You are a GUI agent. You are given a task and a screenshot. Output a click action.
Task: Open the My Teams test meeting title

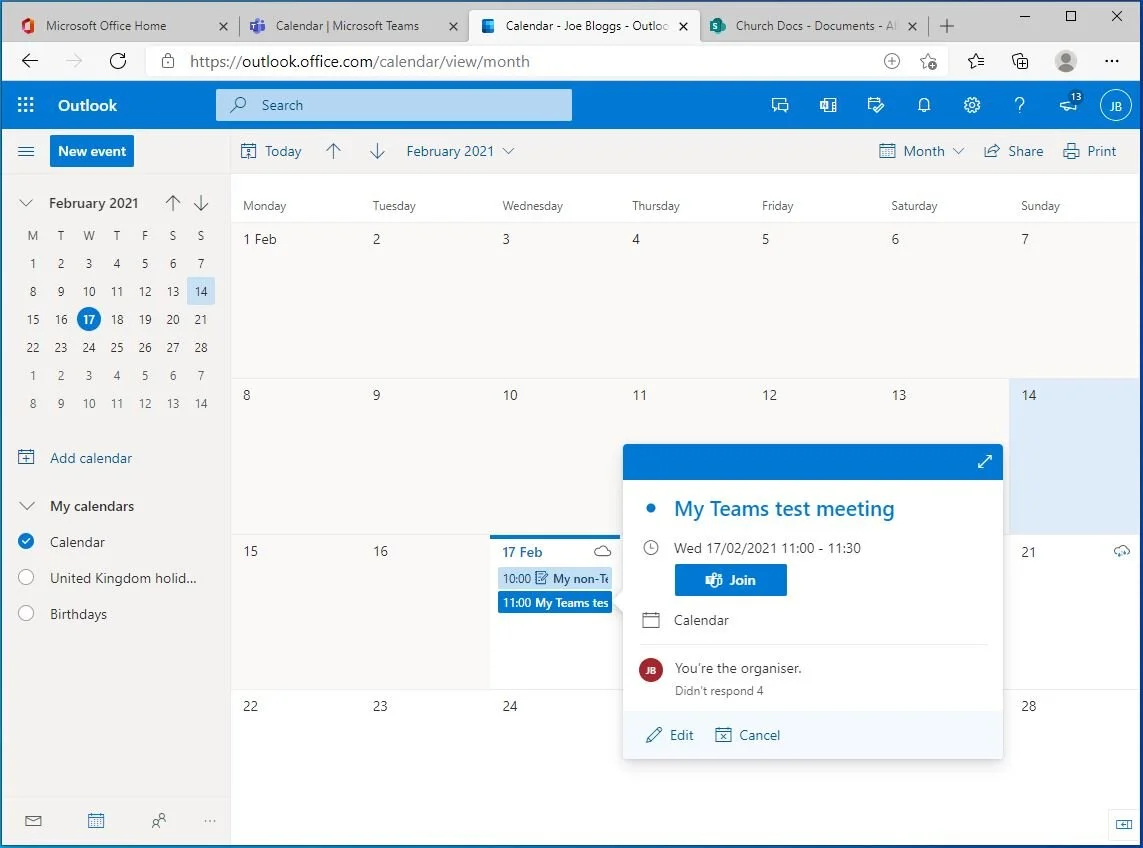coord(784,508)
